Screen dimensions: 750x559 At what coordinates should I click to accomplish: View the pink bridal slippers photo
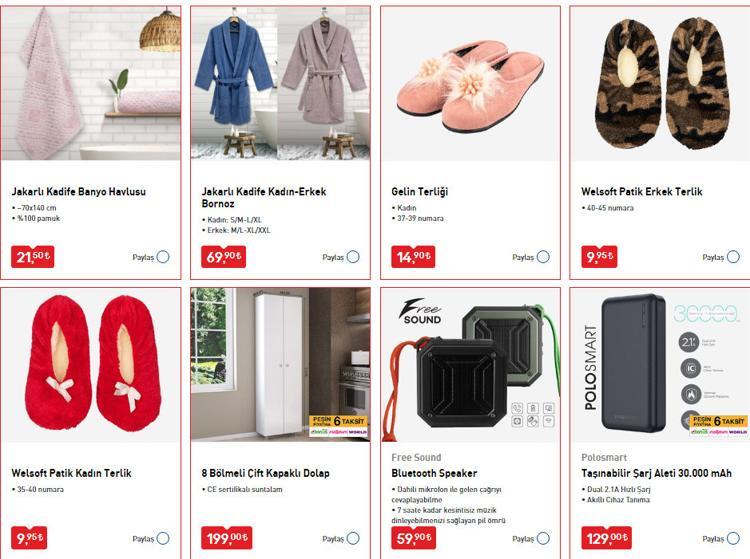click(470, 83)
